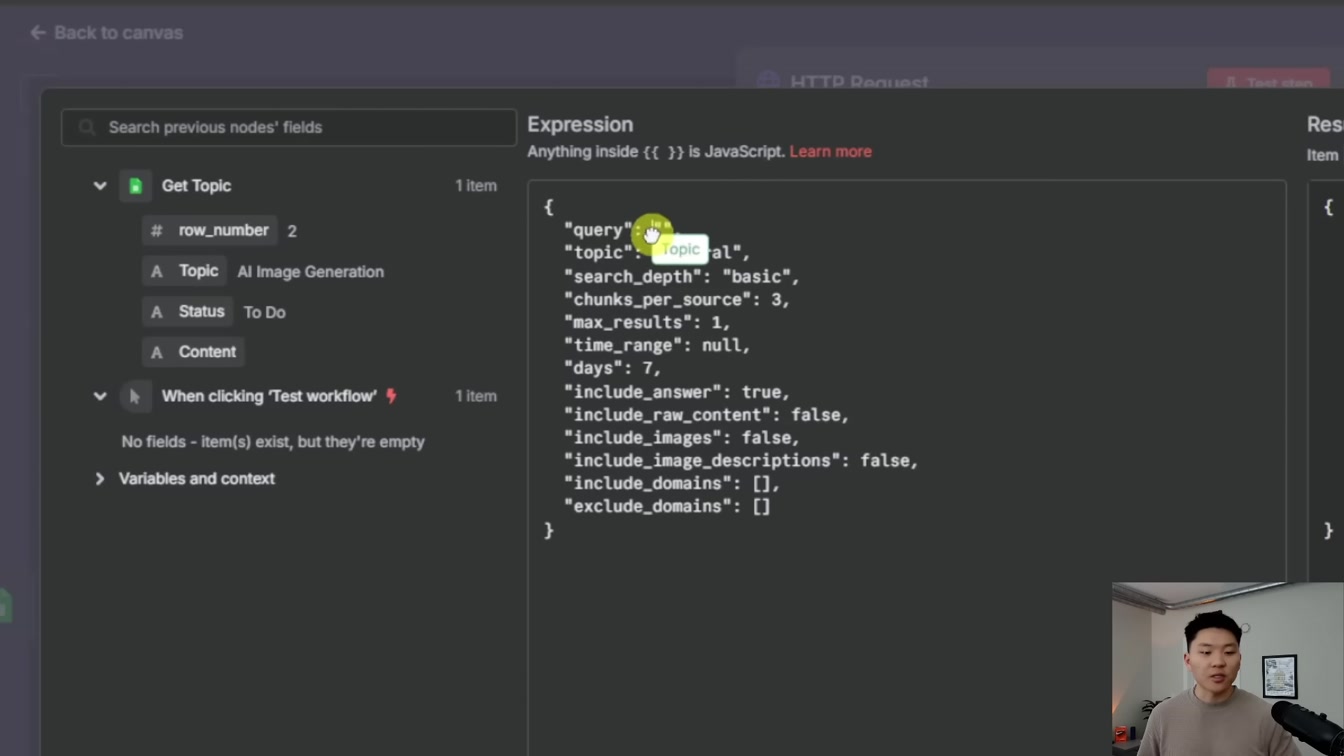Click the webcam video overlay thumbnail
Viewport: 1344px width, 756px height.
tap(1228, 669)
